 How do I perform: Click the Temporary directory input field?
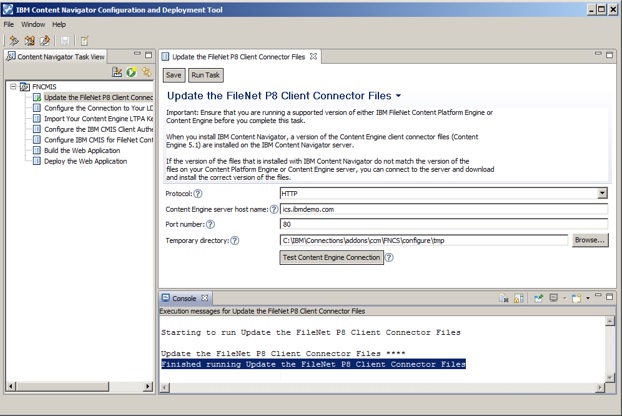pos(424,240)
